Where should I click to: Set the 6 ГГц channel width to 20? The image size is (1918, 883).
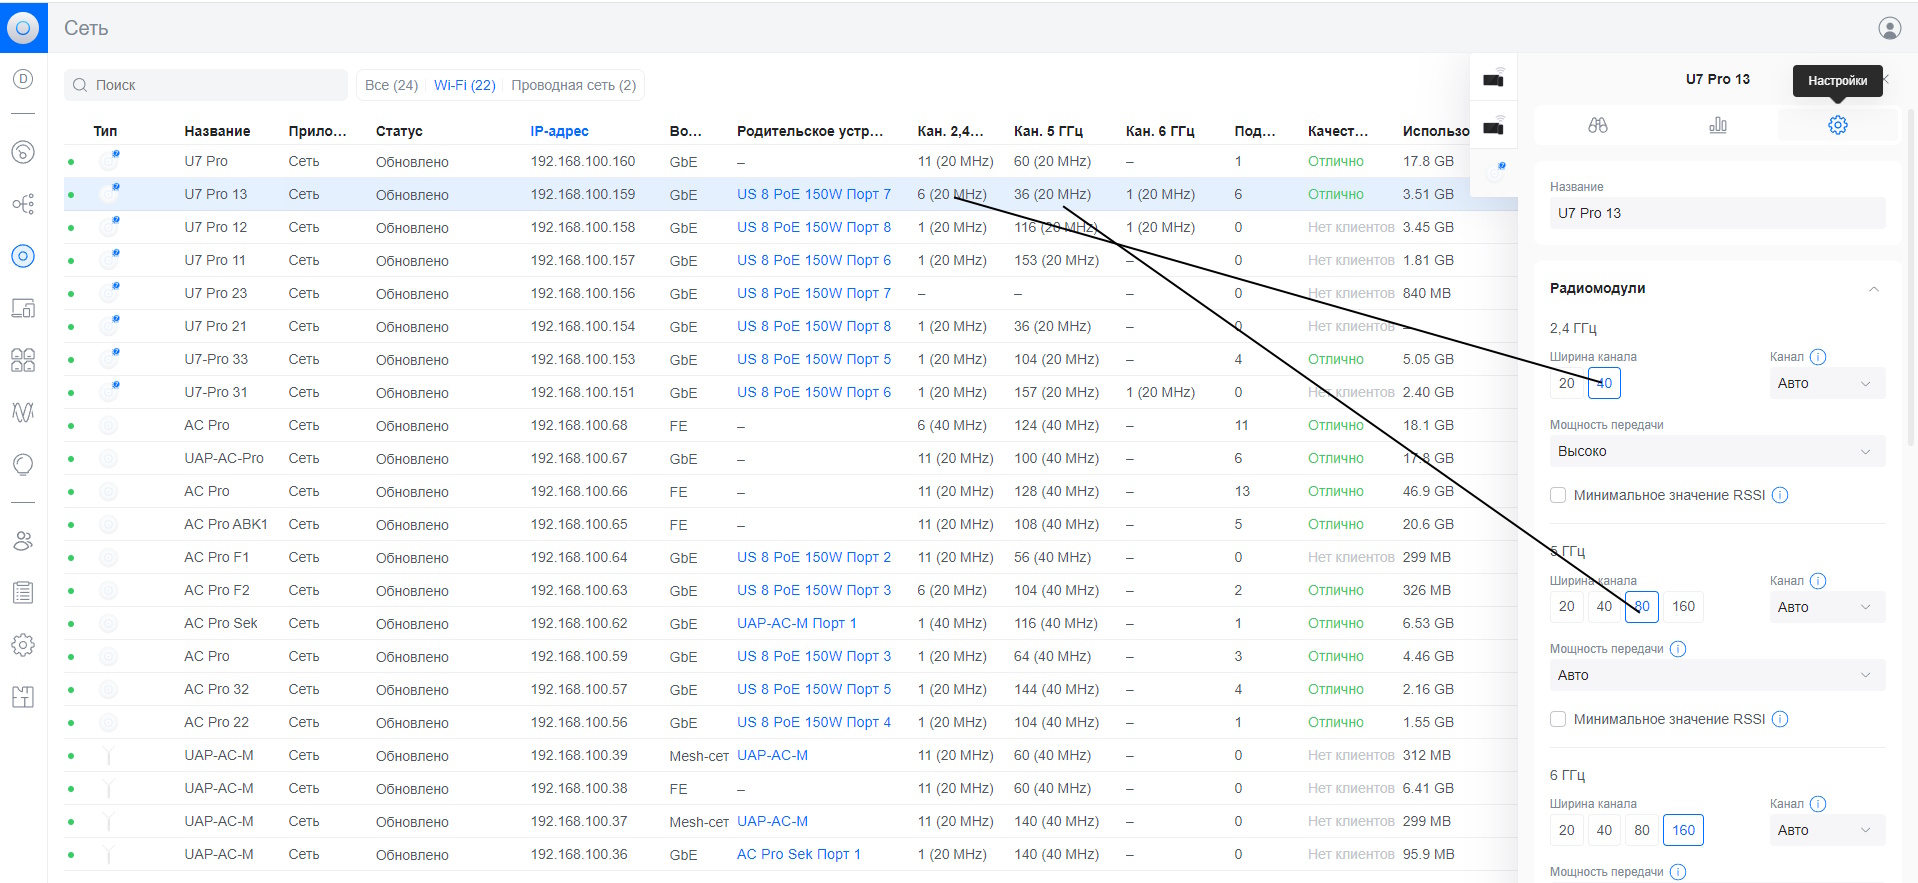(1567, 830)
